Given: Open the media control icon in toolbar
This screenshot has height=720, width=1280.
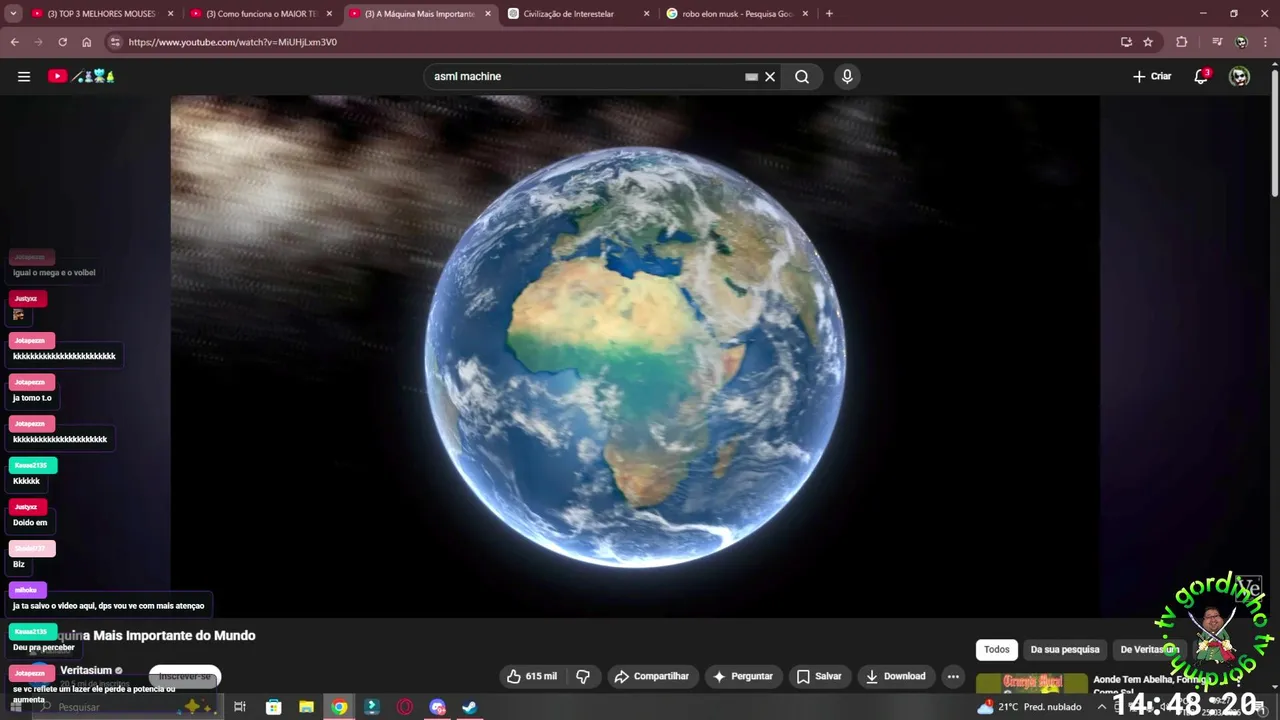Looking at the screenshot, I should coord(1217,42).
